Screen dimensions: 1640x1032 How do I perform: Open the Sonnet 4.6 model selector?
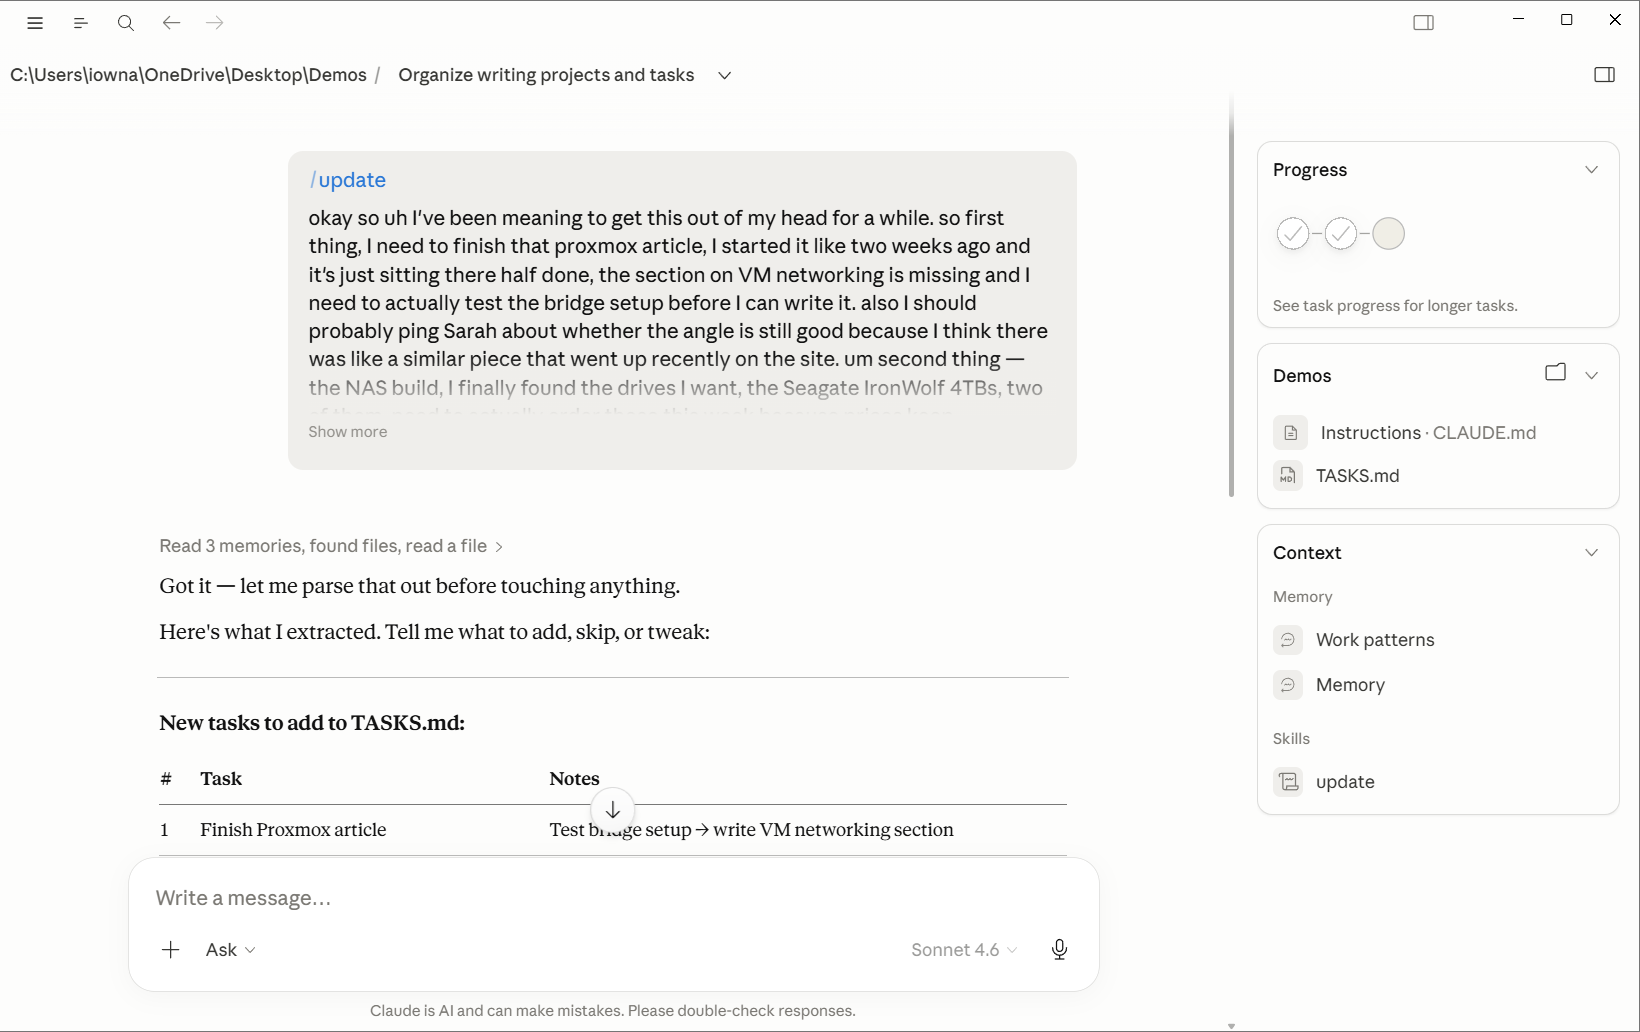tap(964, 950)
